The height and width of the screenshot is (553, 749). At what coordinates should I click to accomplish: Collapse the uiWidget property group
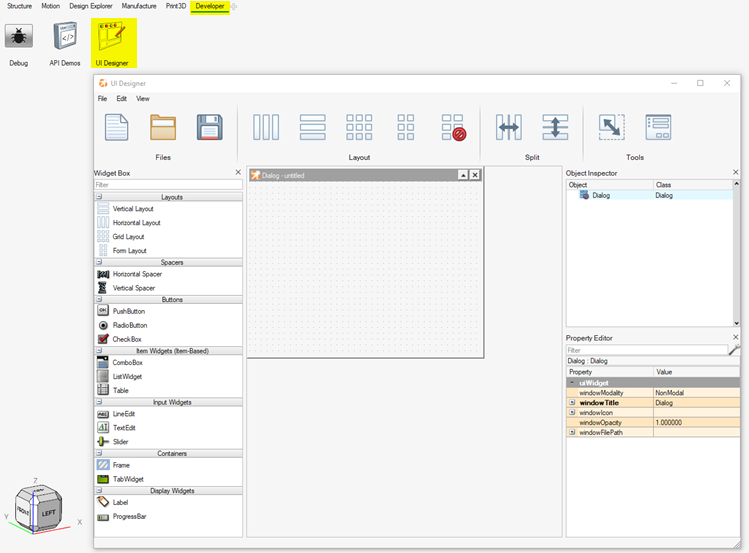tap(571, 382)
